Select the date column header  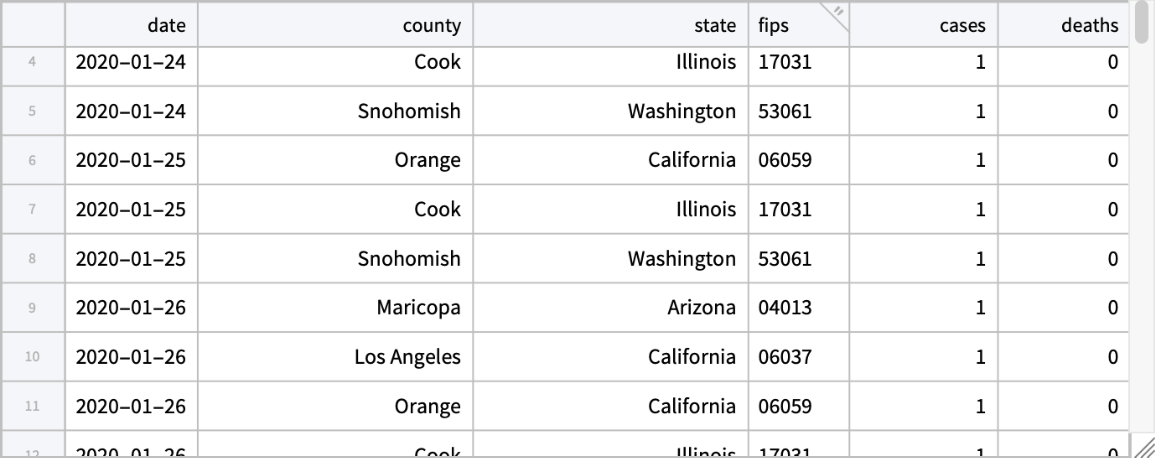pos(134,25)
